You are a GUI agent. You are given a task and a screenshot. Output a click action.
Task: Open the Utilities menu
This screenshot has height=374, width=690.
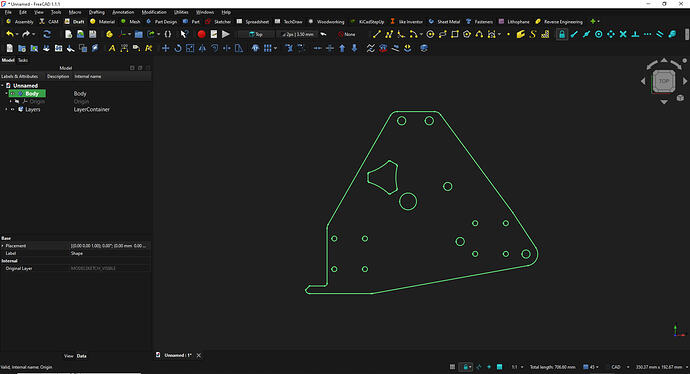coord(181,12)
